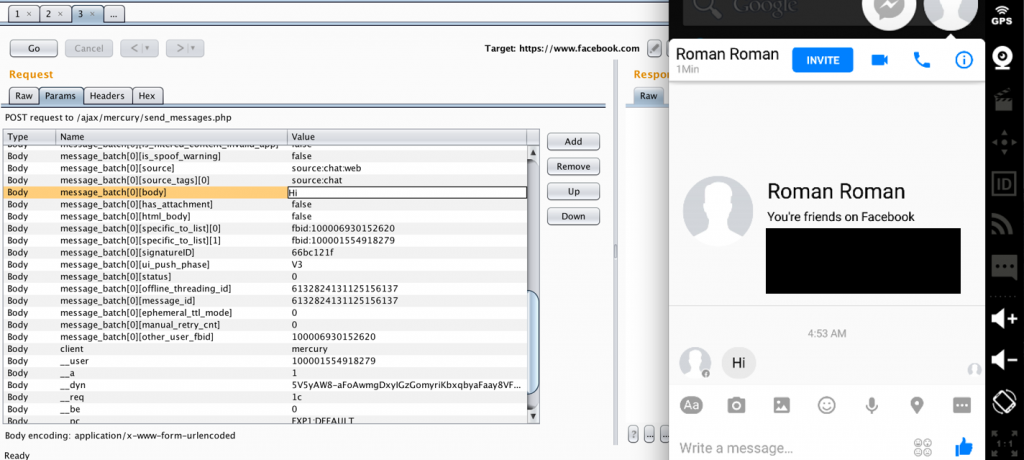Image resolution: width=1024 pixels, height=460 pixels.
Task: Switch to the Request Headers tab
Action: click(x=107, y=95)
